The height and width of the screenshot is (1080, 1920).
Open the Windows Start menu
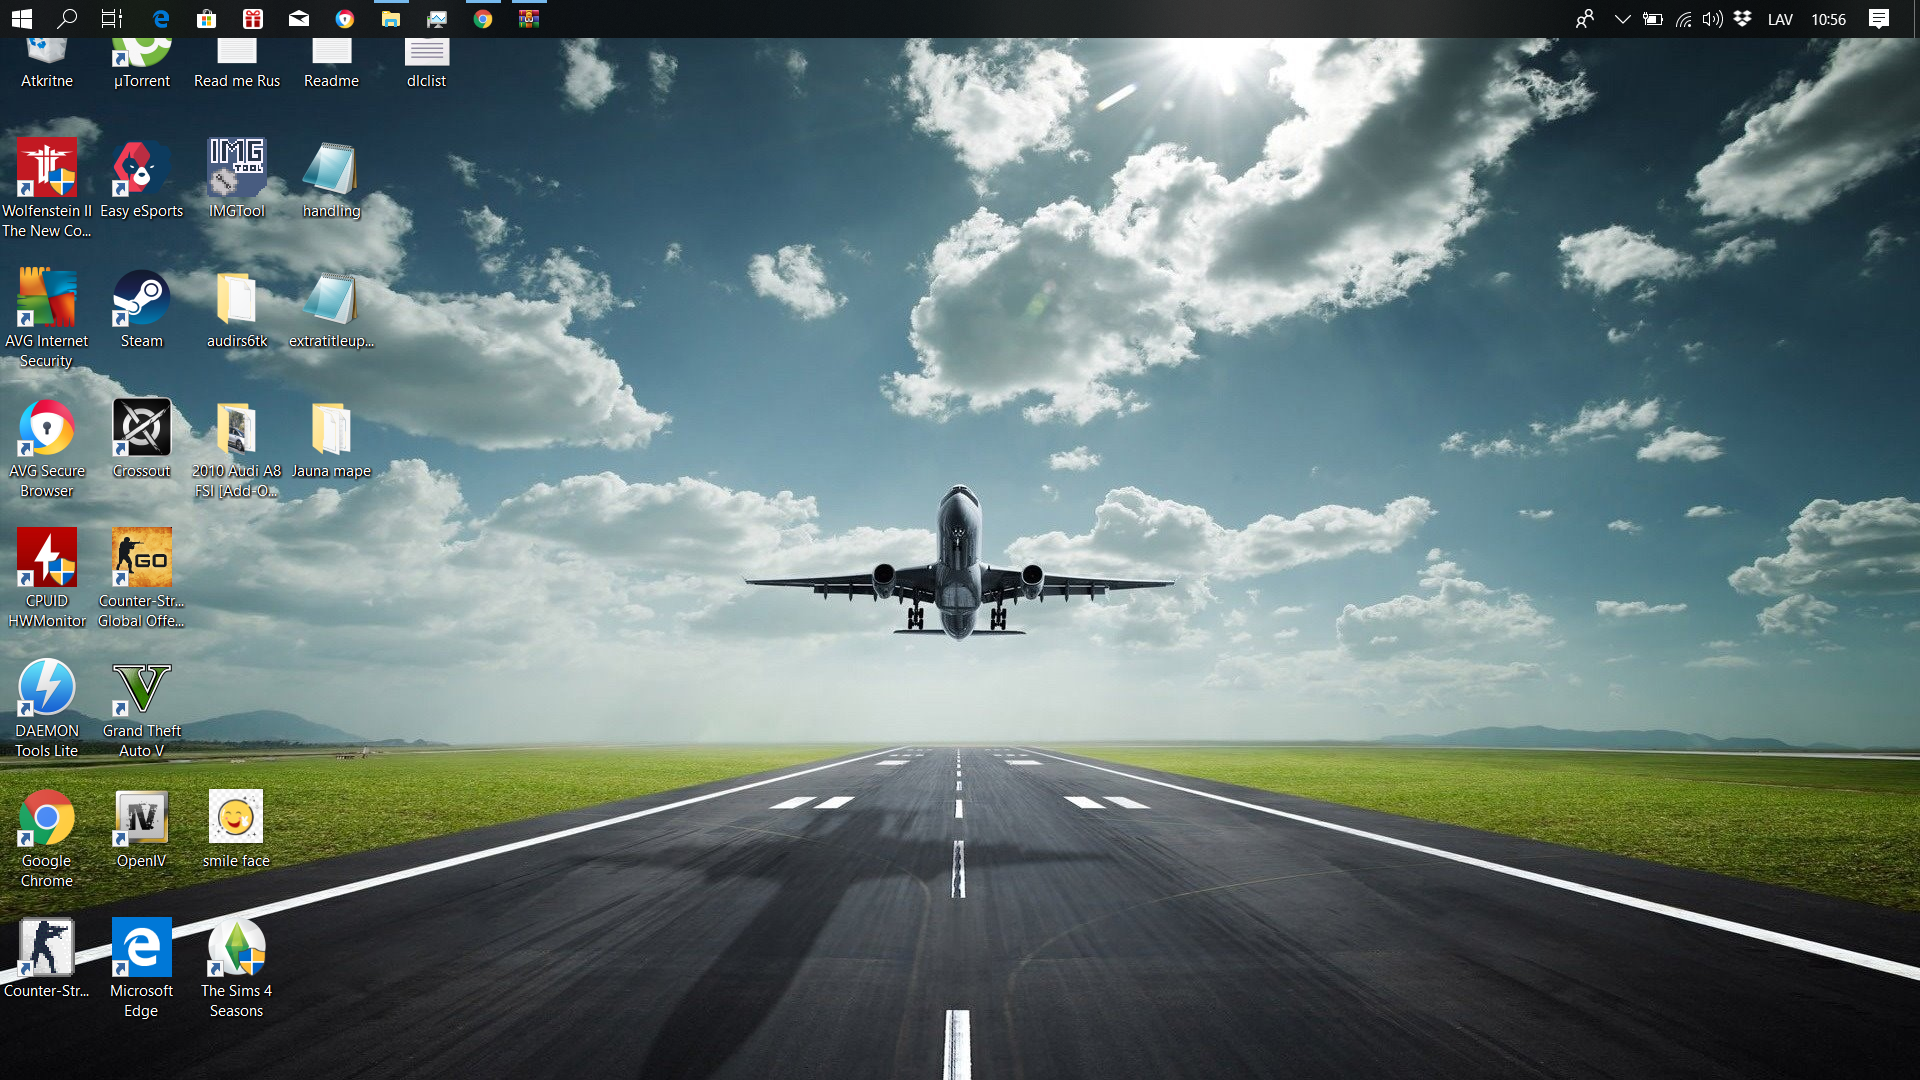[21, 19]
